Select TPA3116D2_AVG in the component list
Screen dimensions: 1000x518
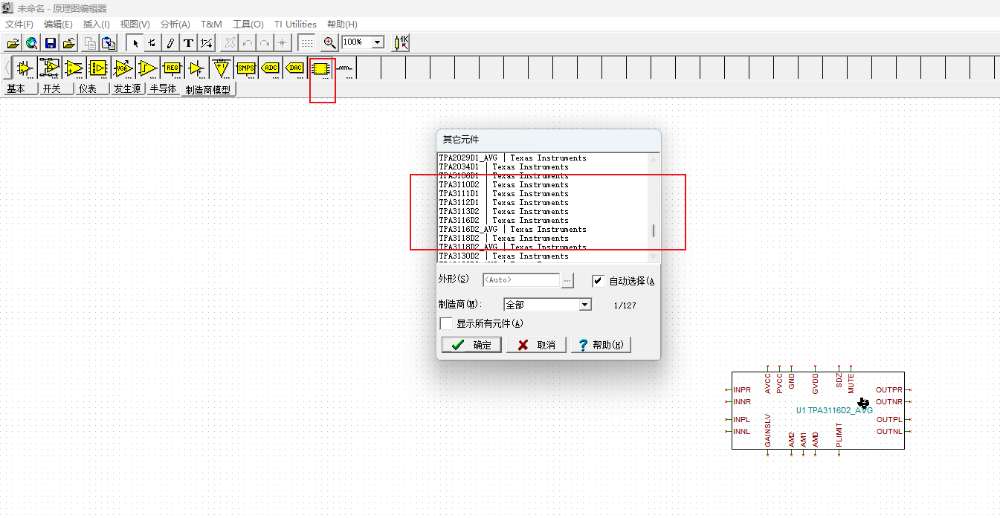(x=512, y=229)
